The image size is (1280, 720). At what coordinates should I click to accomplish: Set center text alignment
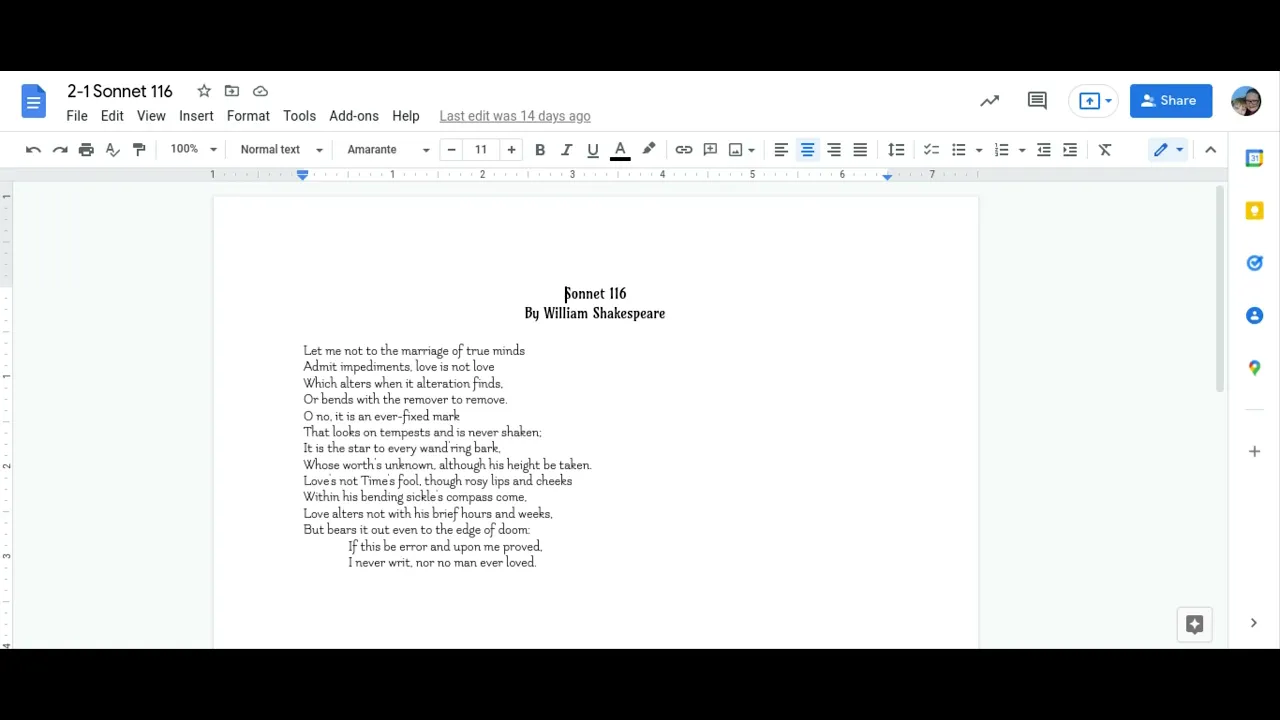tap(807, 150)
